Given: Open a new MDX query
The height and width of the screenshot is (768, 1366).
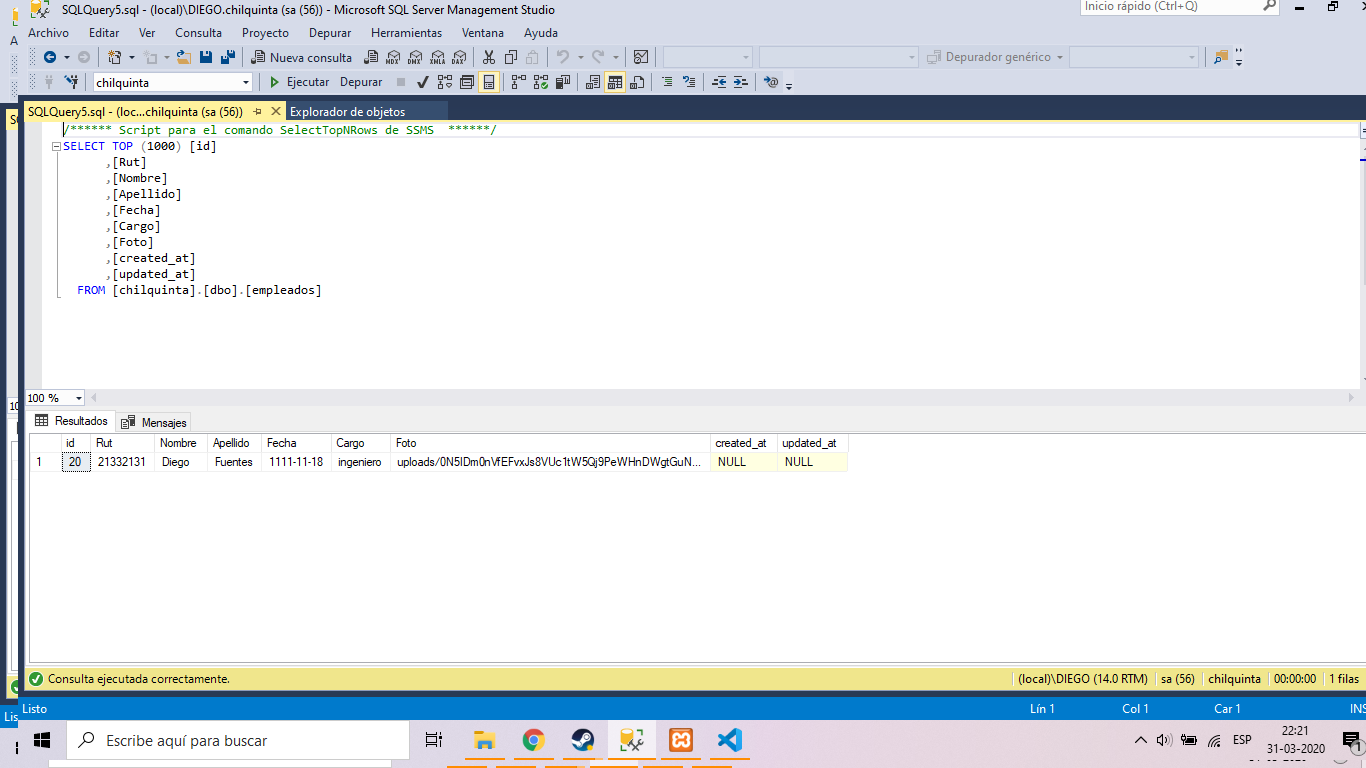Looking at the screenshot, I should coord(393,57).
